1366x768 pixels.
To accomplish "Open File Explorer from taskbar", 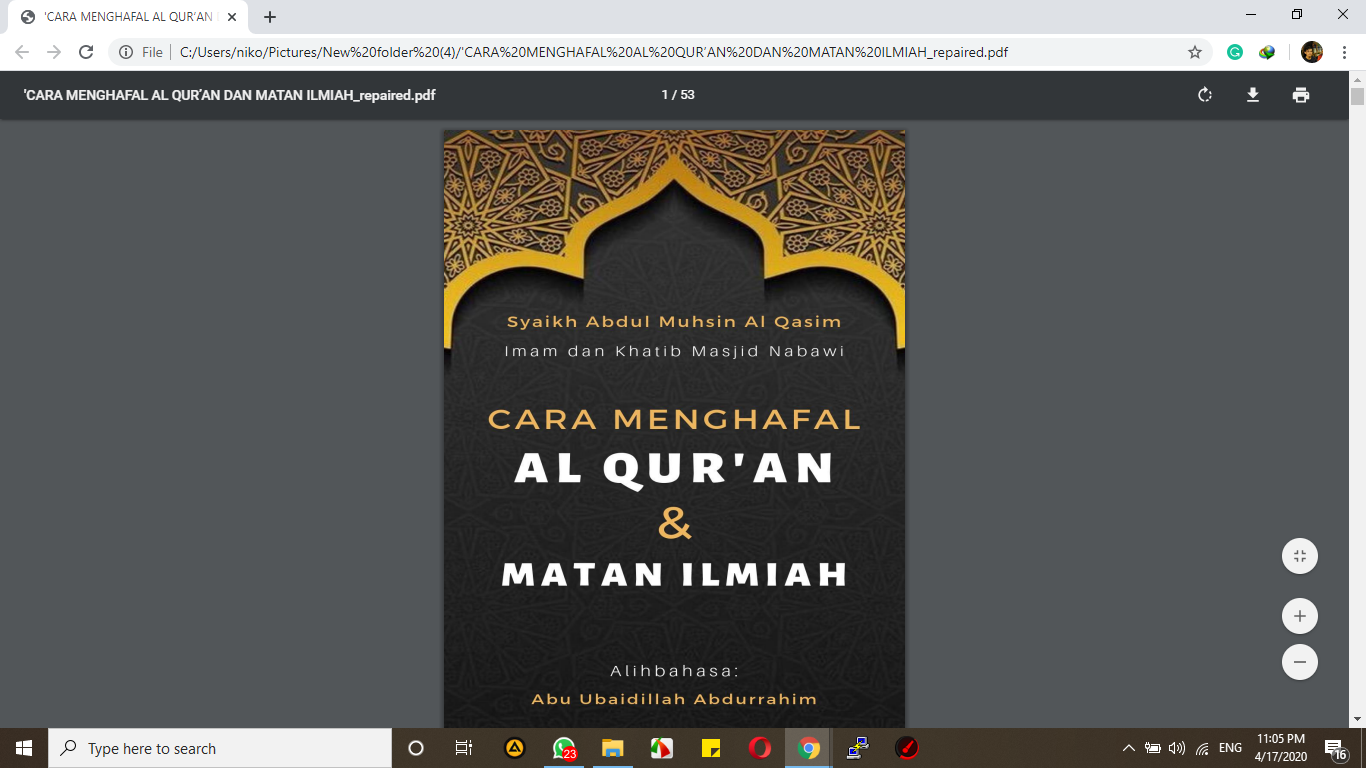I will (612, 748).
